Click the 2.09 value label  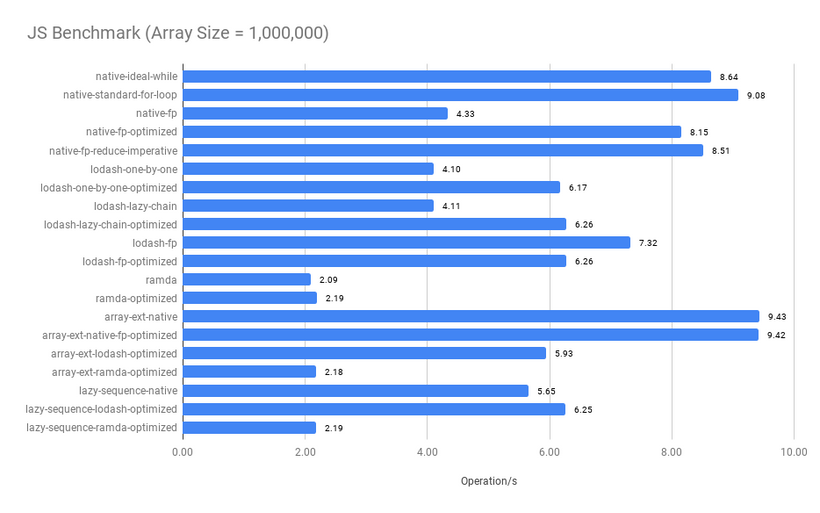[x=328, y=280]
